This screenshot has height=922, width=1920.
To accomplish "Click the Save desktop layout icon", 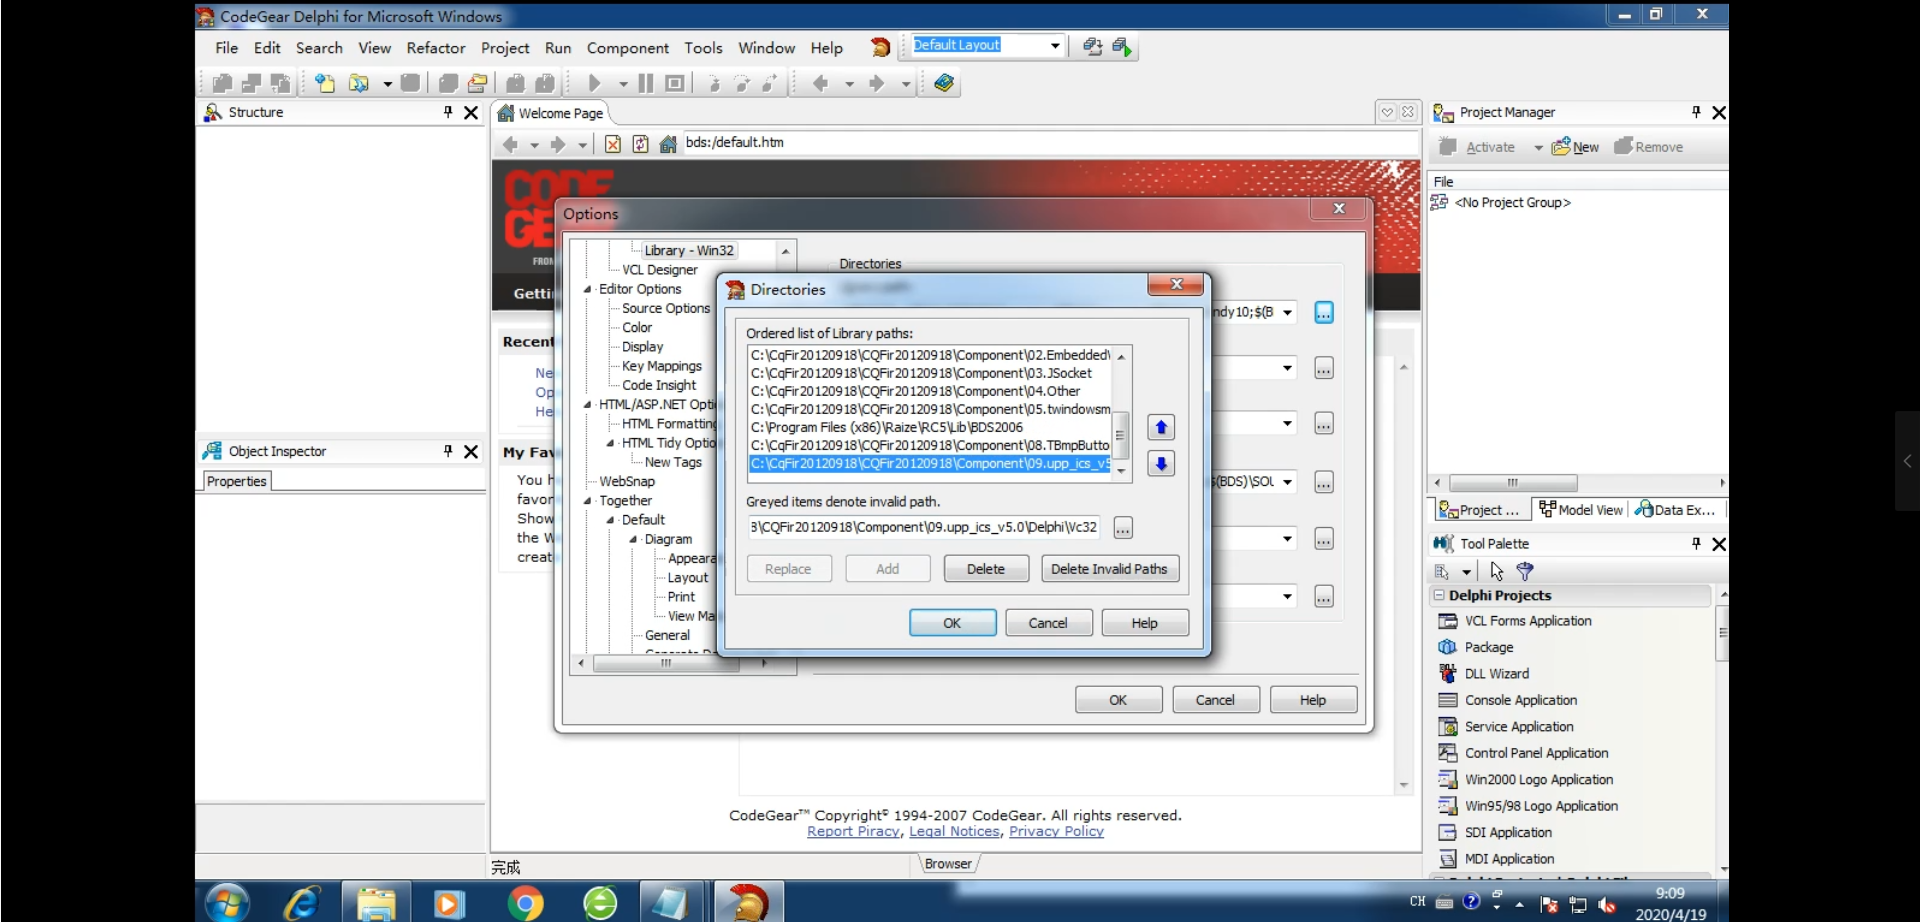I will [1092, 47].
